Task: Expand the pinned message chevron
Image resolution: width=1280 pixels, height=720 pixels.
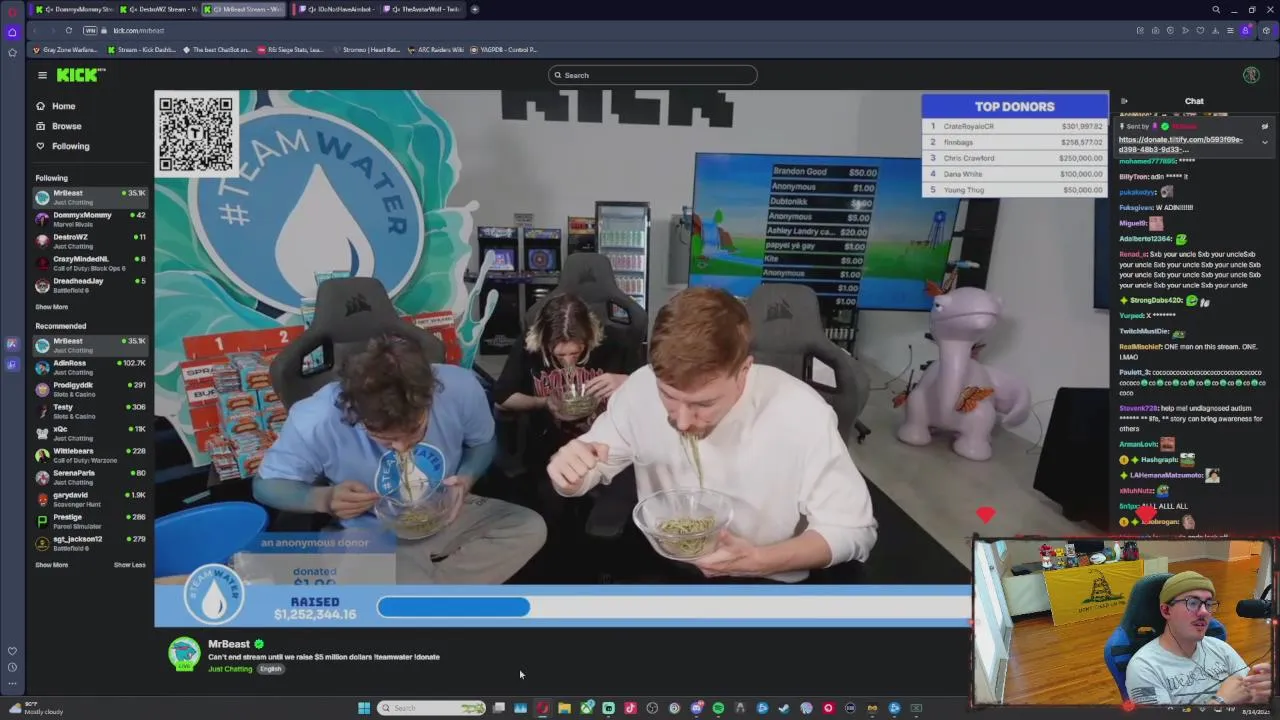Action: pyautogui.click(x=1264, y=143)
